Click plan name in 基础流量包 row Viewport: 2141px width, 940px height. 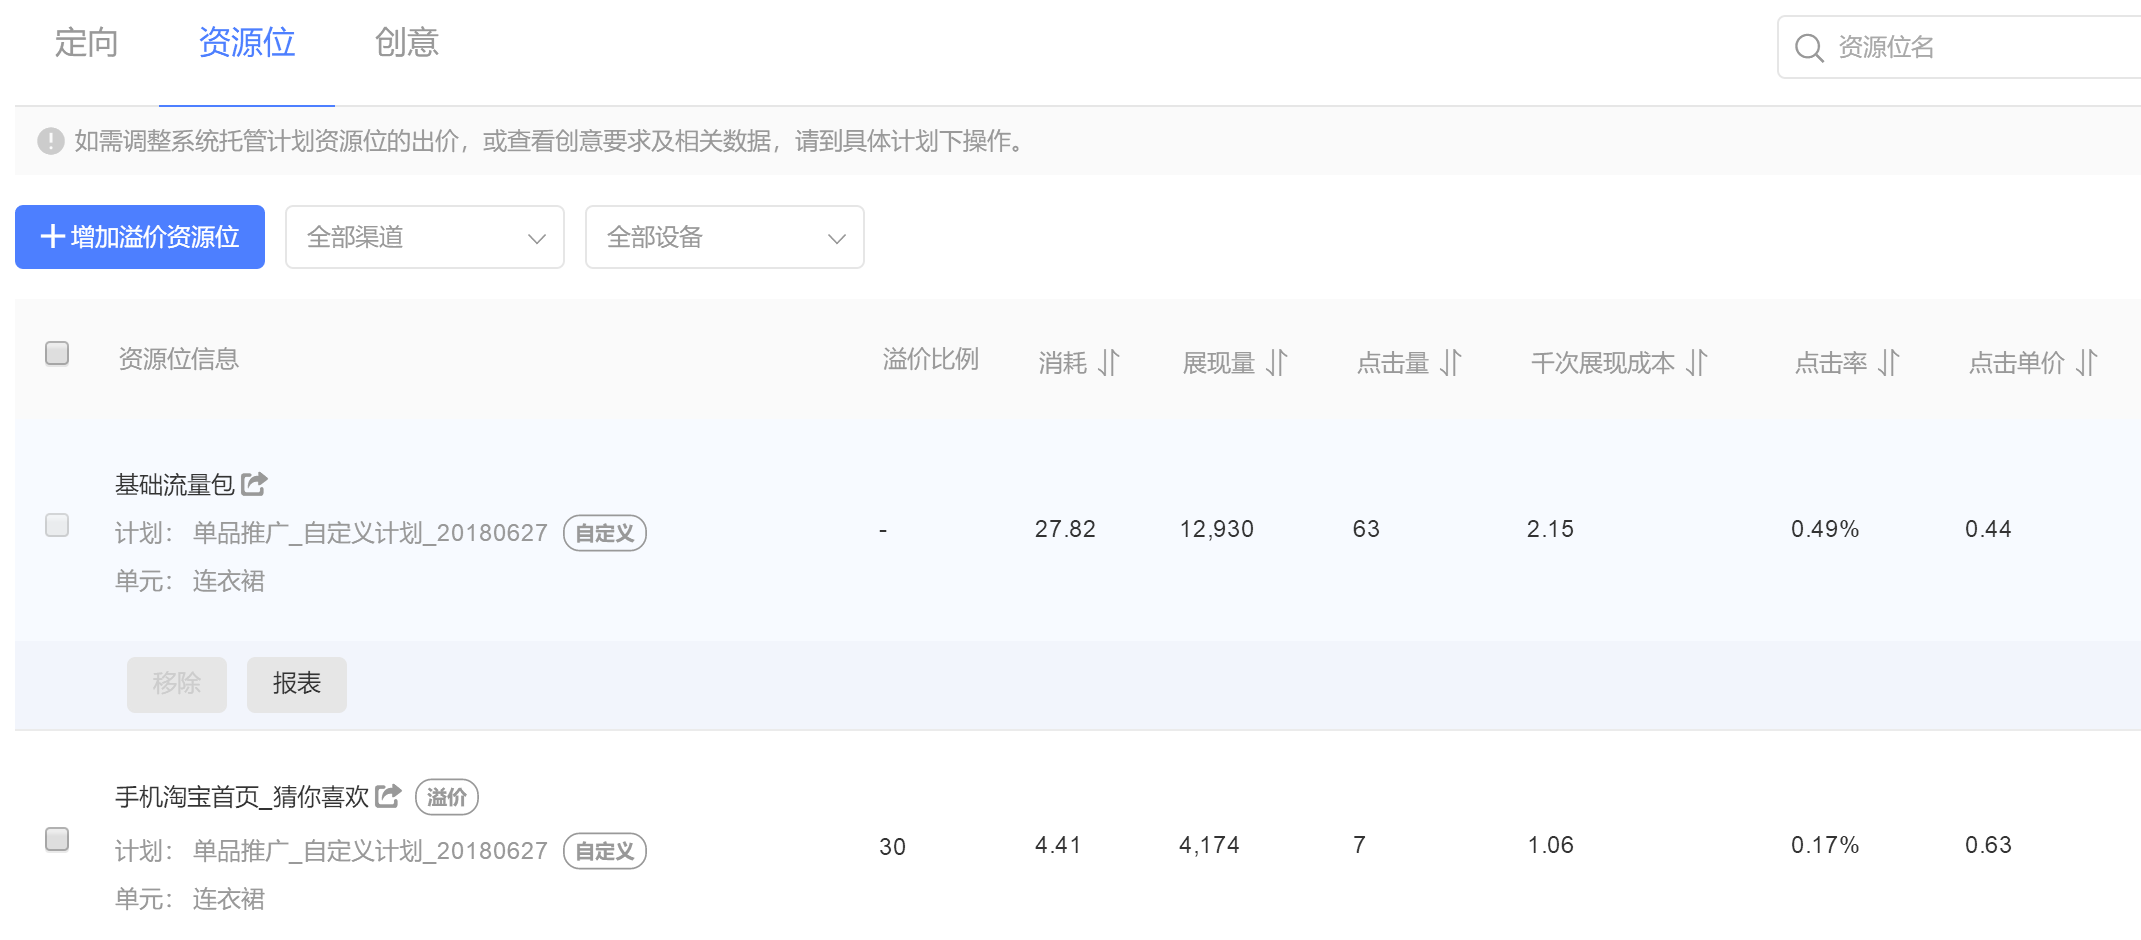(x=370, y=533)
